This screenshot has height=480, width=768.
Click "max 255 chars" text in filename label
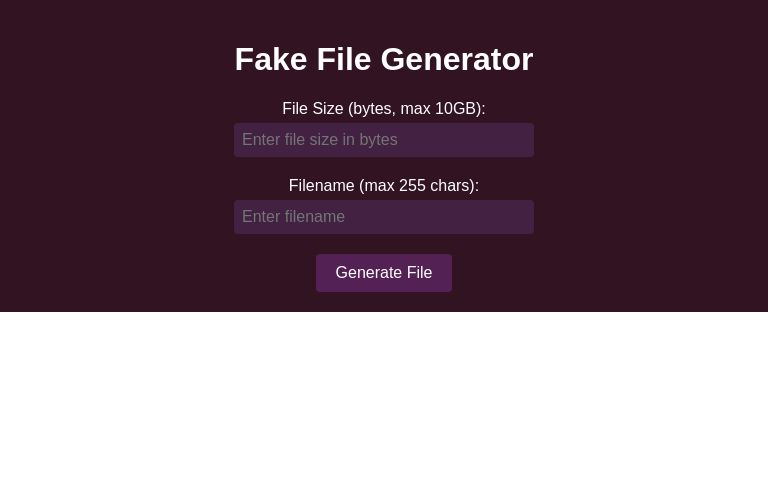(x=418, y=185)
